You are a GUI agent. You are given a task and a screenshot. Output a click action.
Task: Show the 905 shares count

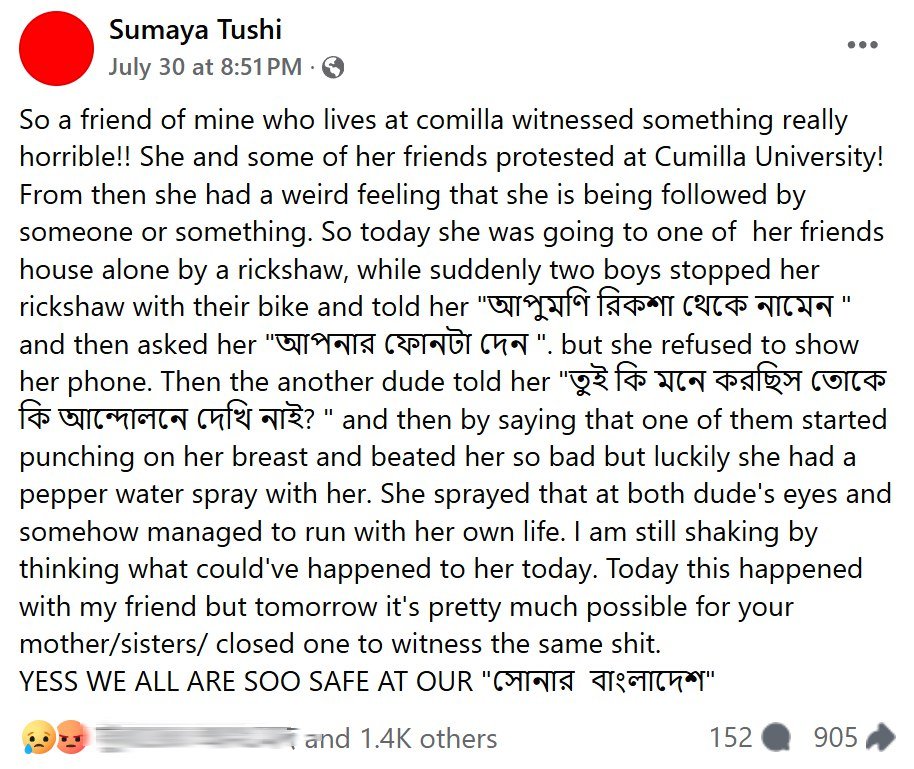click(x=835, y=738)
